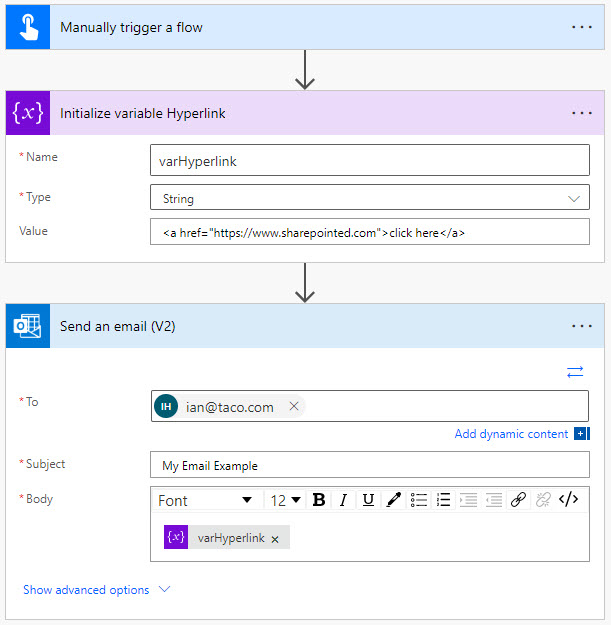Click the blue plus dynamic content icon

pyautogui.click(x=582, y=434)
